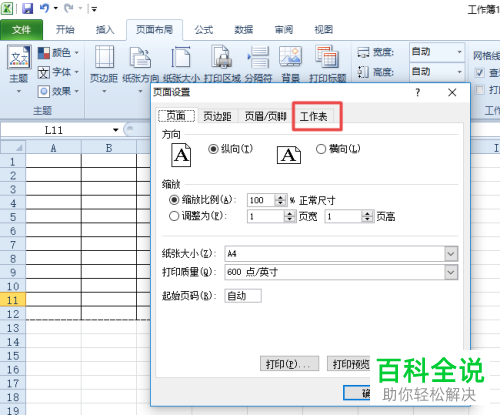The width and height of the screenshot is (500, 415).
Task: Click the 页宽 pages-wide input field
Action: 266,216
